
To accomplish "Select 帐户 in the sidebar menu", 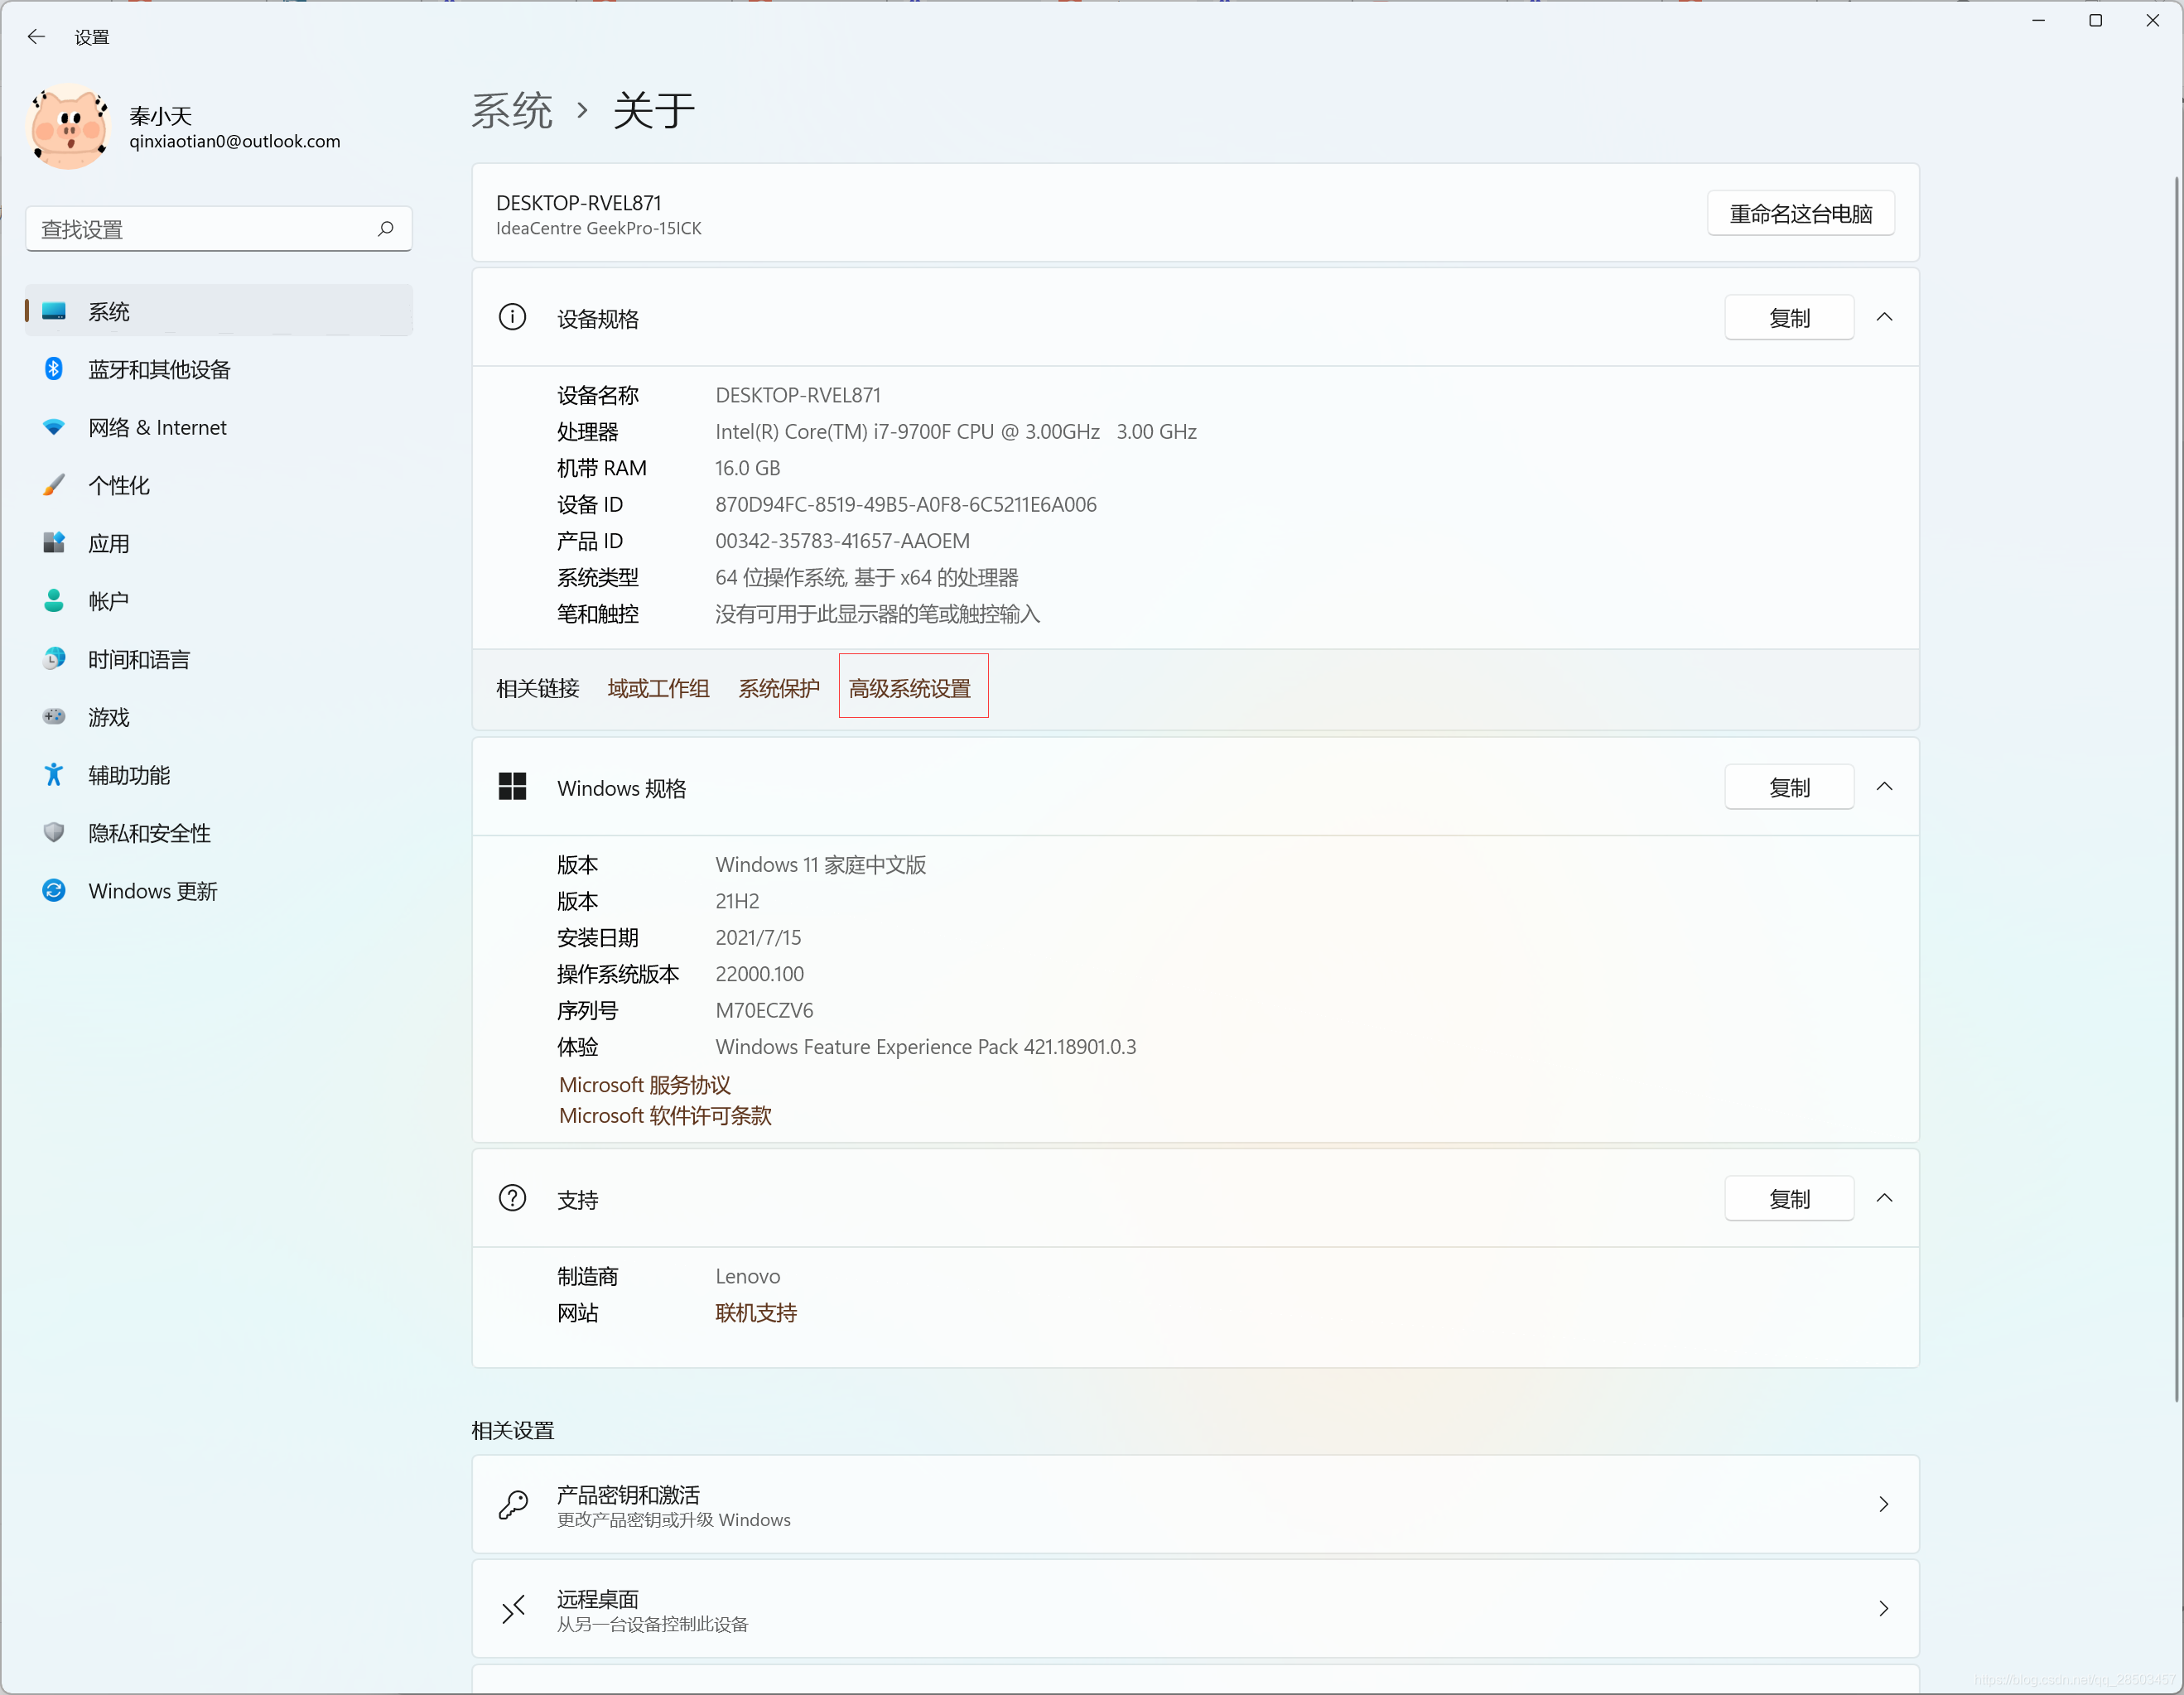I will pyautogui.click(x=108, y=601).
